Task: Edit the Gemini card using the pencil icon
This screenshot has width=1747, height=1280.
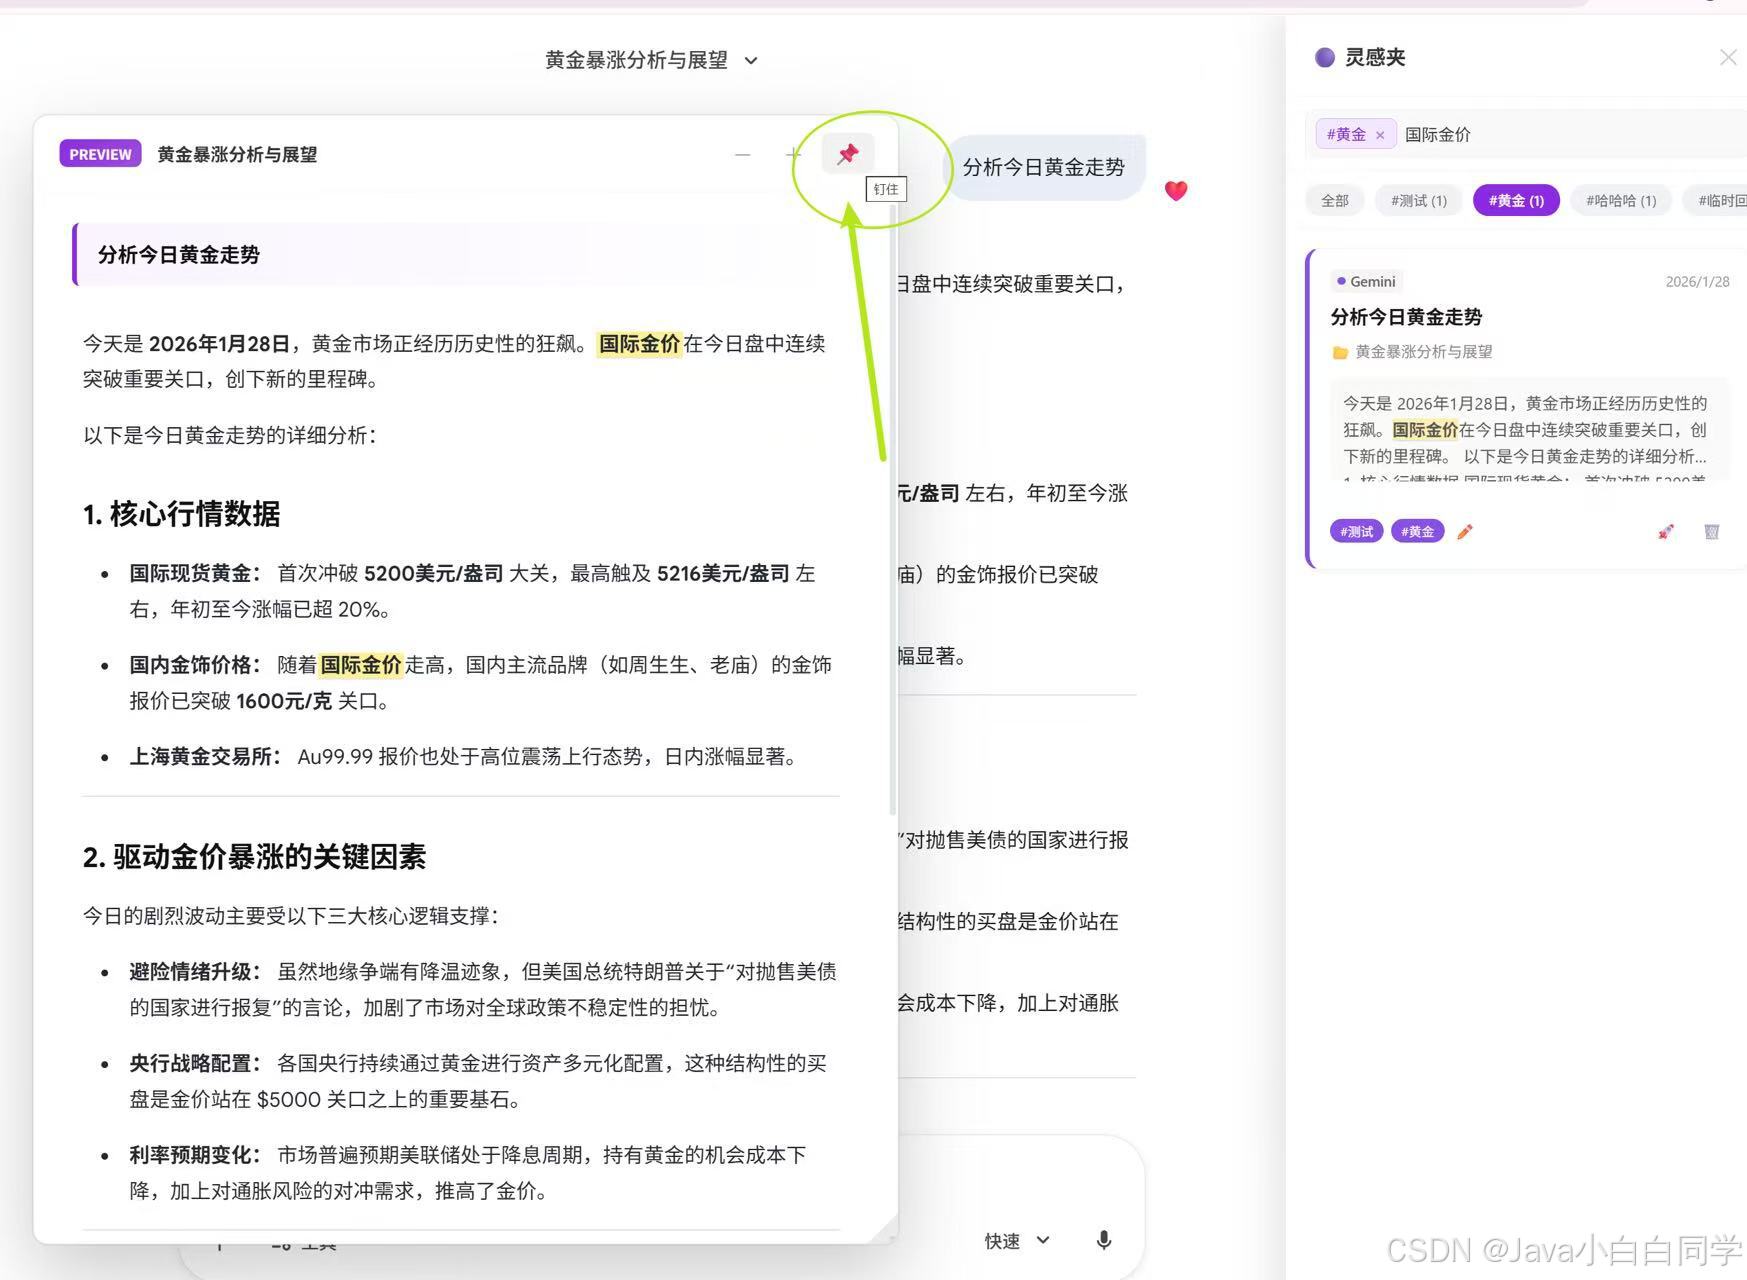Action: pyautogui.click(x=1465, y=531)
